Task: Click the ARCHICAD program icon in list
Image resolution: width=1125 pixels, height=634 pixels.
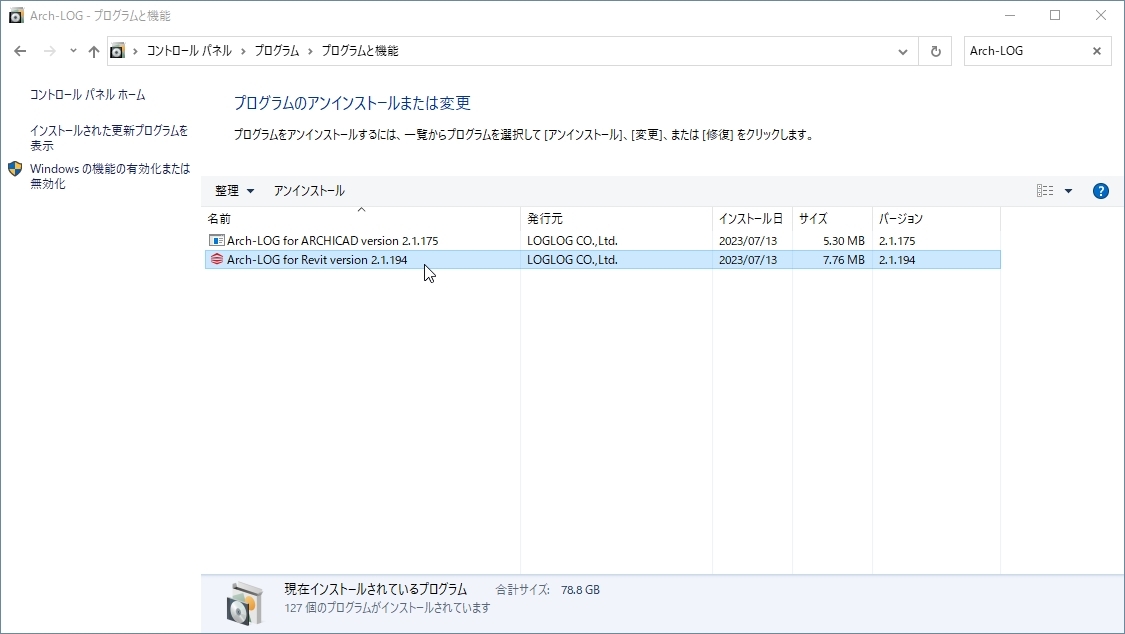Action: [216, 241]
